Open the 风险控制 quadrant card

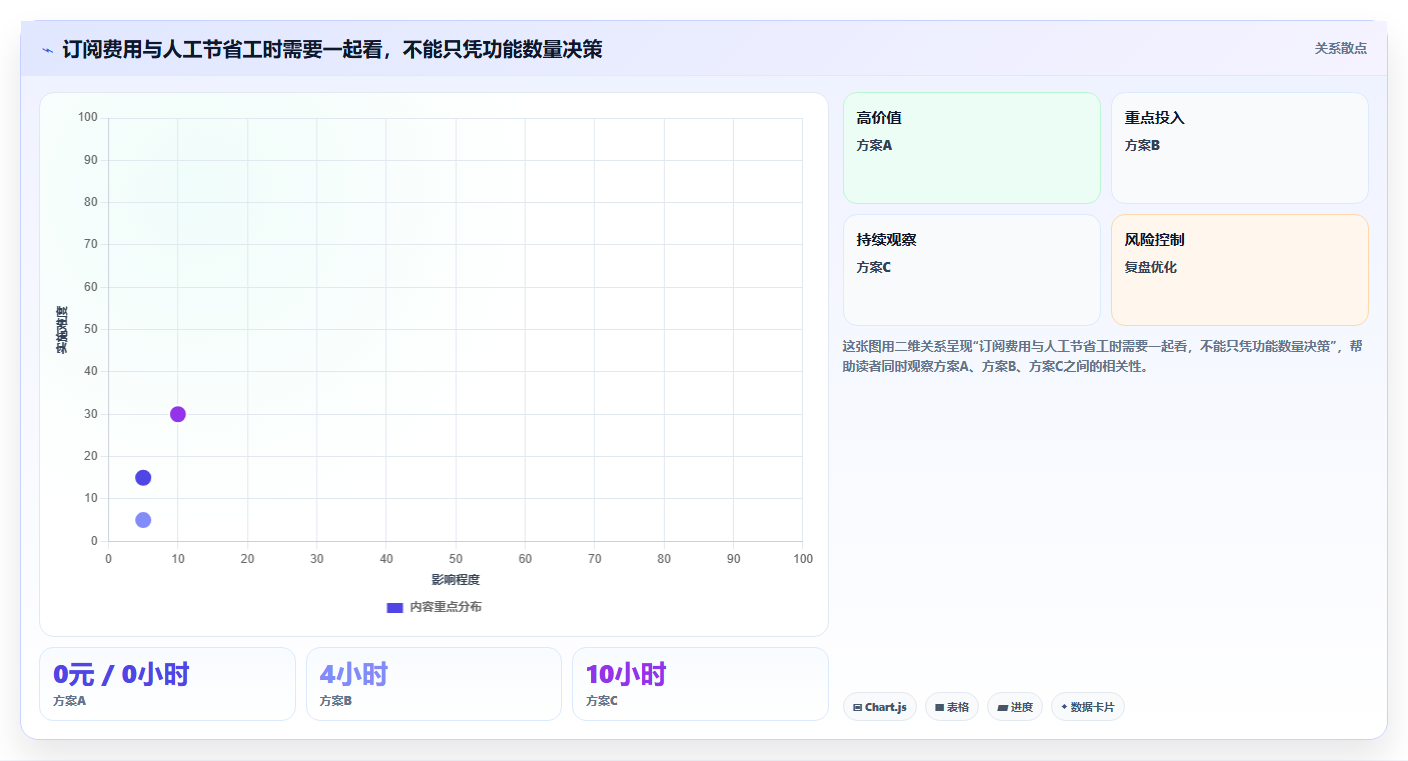pos(1240,270)
